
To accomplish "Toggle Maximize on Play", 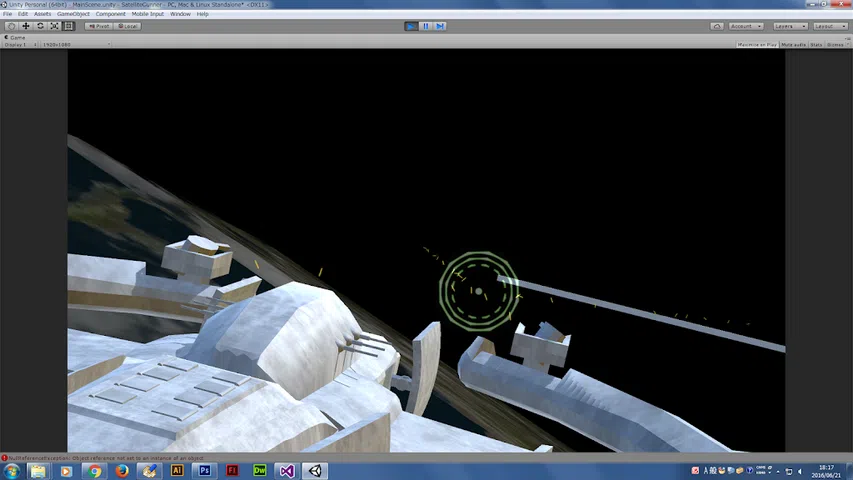I will pyautogui.click(x=757, y=45).
